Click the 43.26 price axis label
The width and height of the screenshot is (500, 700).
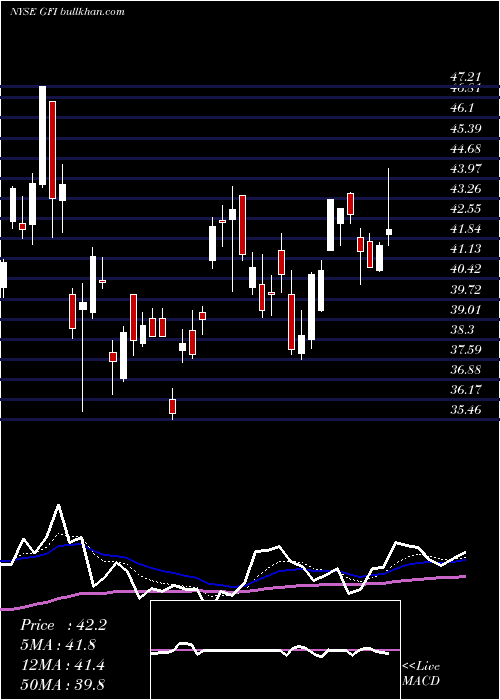click(466, 189)
